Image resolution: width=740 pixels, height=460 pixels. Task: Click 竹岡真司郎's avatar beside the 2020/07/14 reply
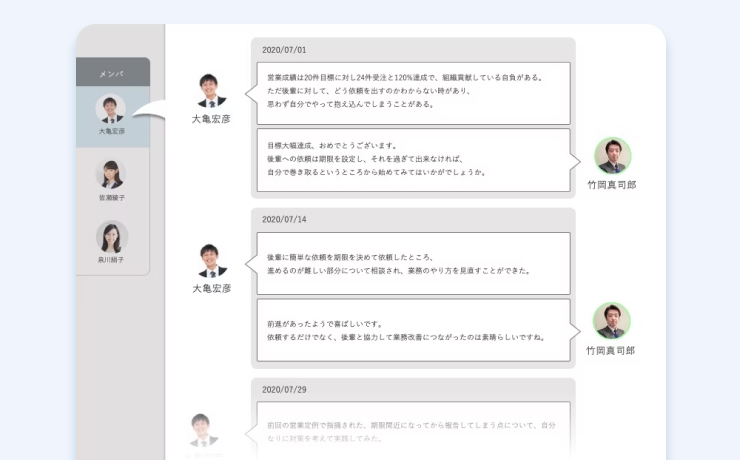[x=611, y=321]
